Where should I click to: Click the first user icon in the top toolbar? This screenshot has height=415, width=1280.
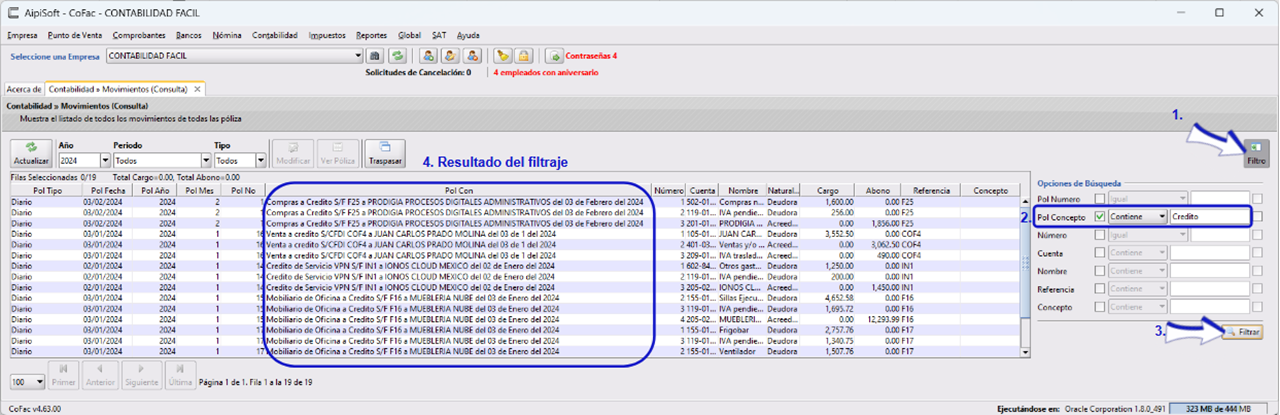click(x=428, y=56)
